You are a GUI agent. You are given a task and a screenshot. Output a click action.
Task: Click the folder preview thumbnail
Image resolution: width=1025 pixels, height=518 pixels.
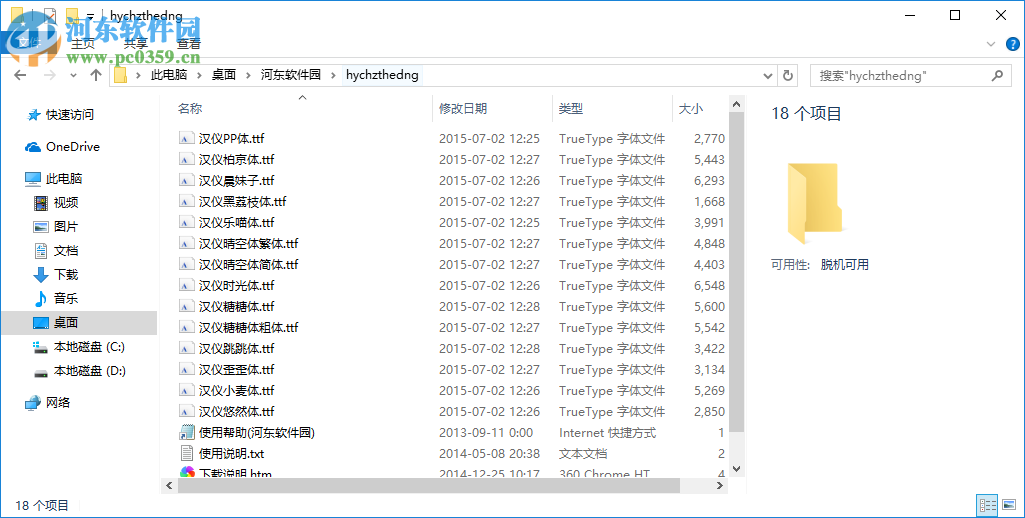[816, 203]
